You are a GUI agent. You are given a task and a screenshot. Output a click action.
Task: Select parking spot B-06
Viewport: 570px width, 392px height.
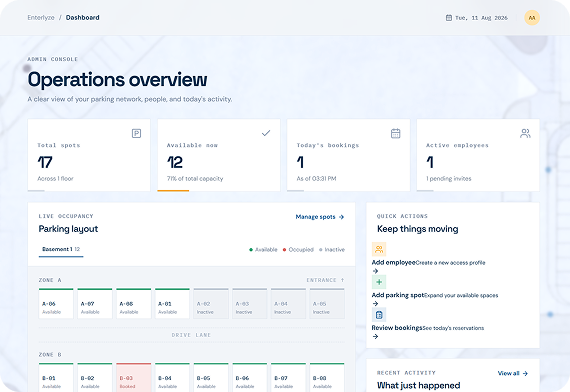click(x=250, y=377)
